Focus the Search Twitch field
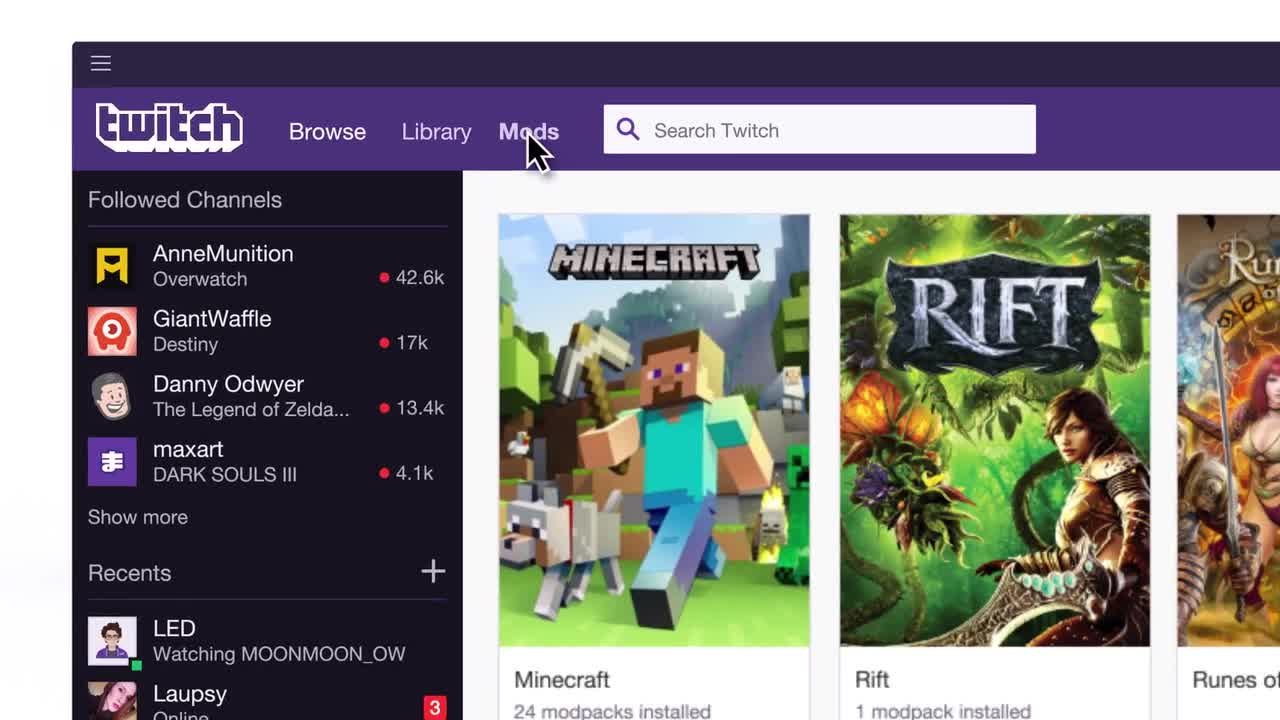This screenshot has height=720, width=1280. pos(819,129)
